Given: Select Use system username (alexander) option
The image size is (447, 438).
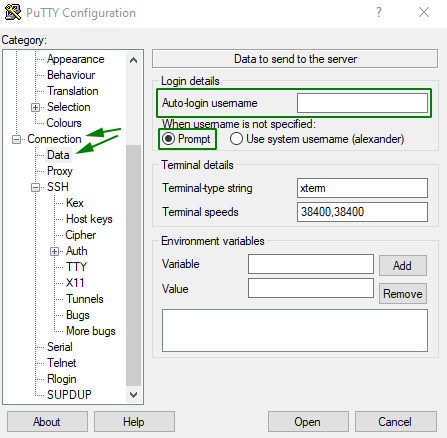Looking at the screenshot, I should (x=236, y=139).
